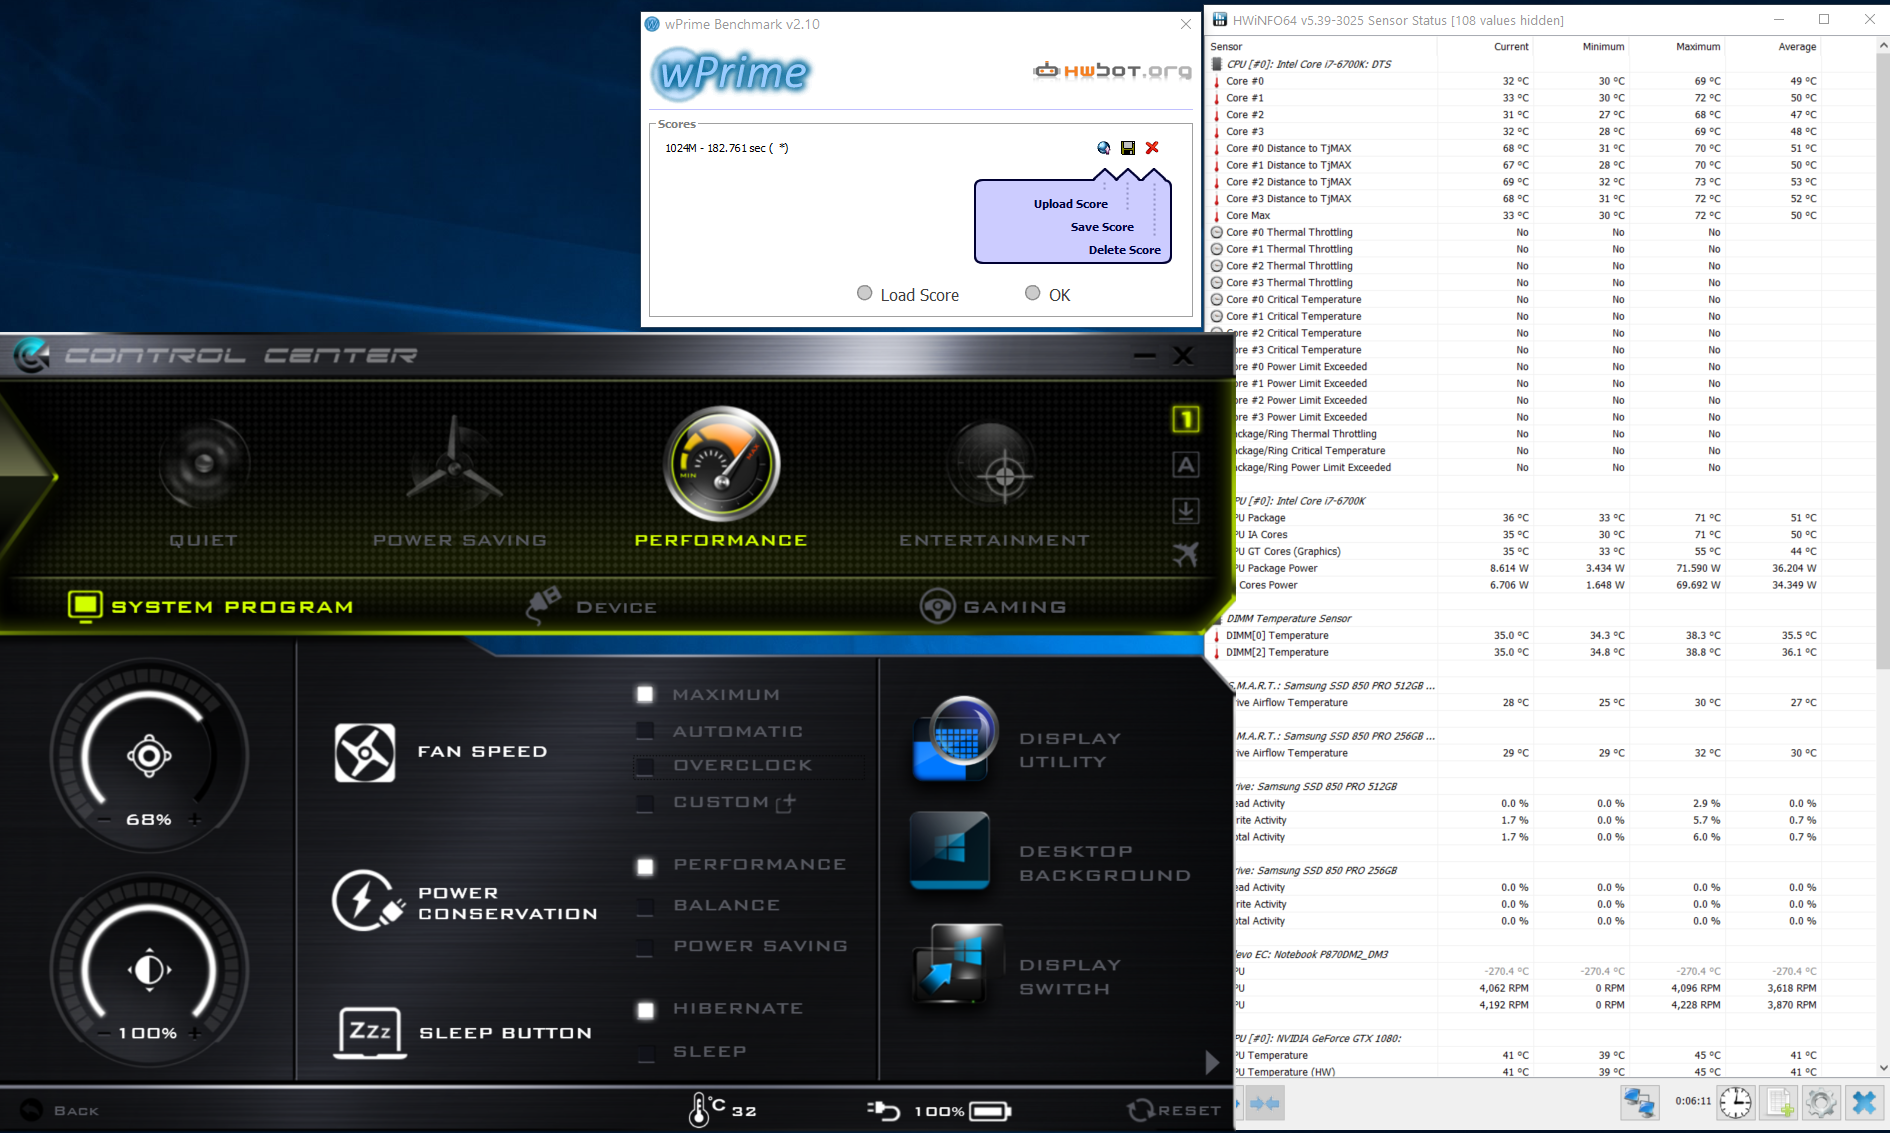
Task: Select the Quiet mode speaker icon
Action: coord(204,464)
